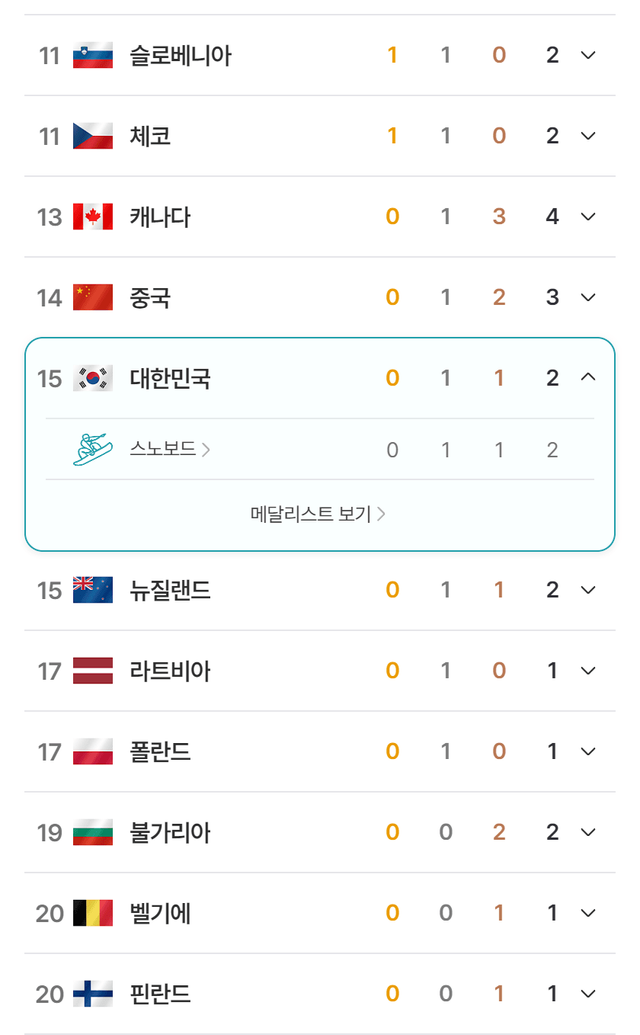Click the Canada maple leaf flag
This screenshot has height=1035, width=640.
pos(92,217)
